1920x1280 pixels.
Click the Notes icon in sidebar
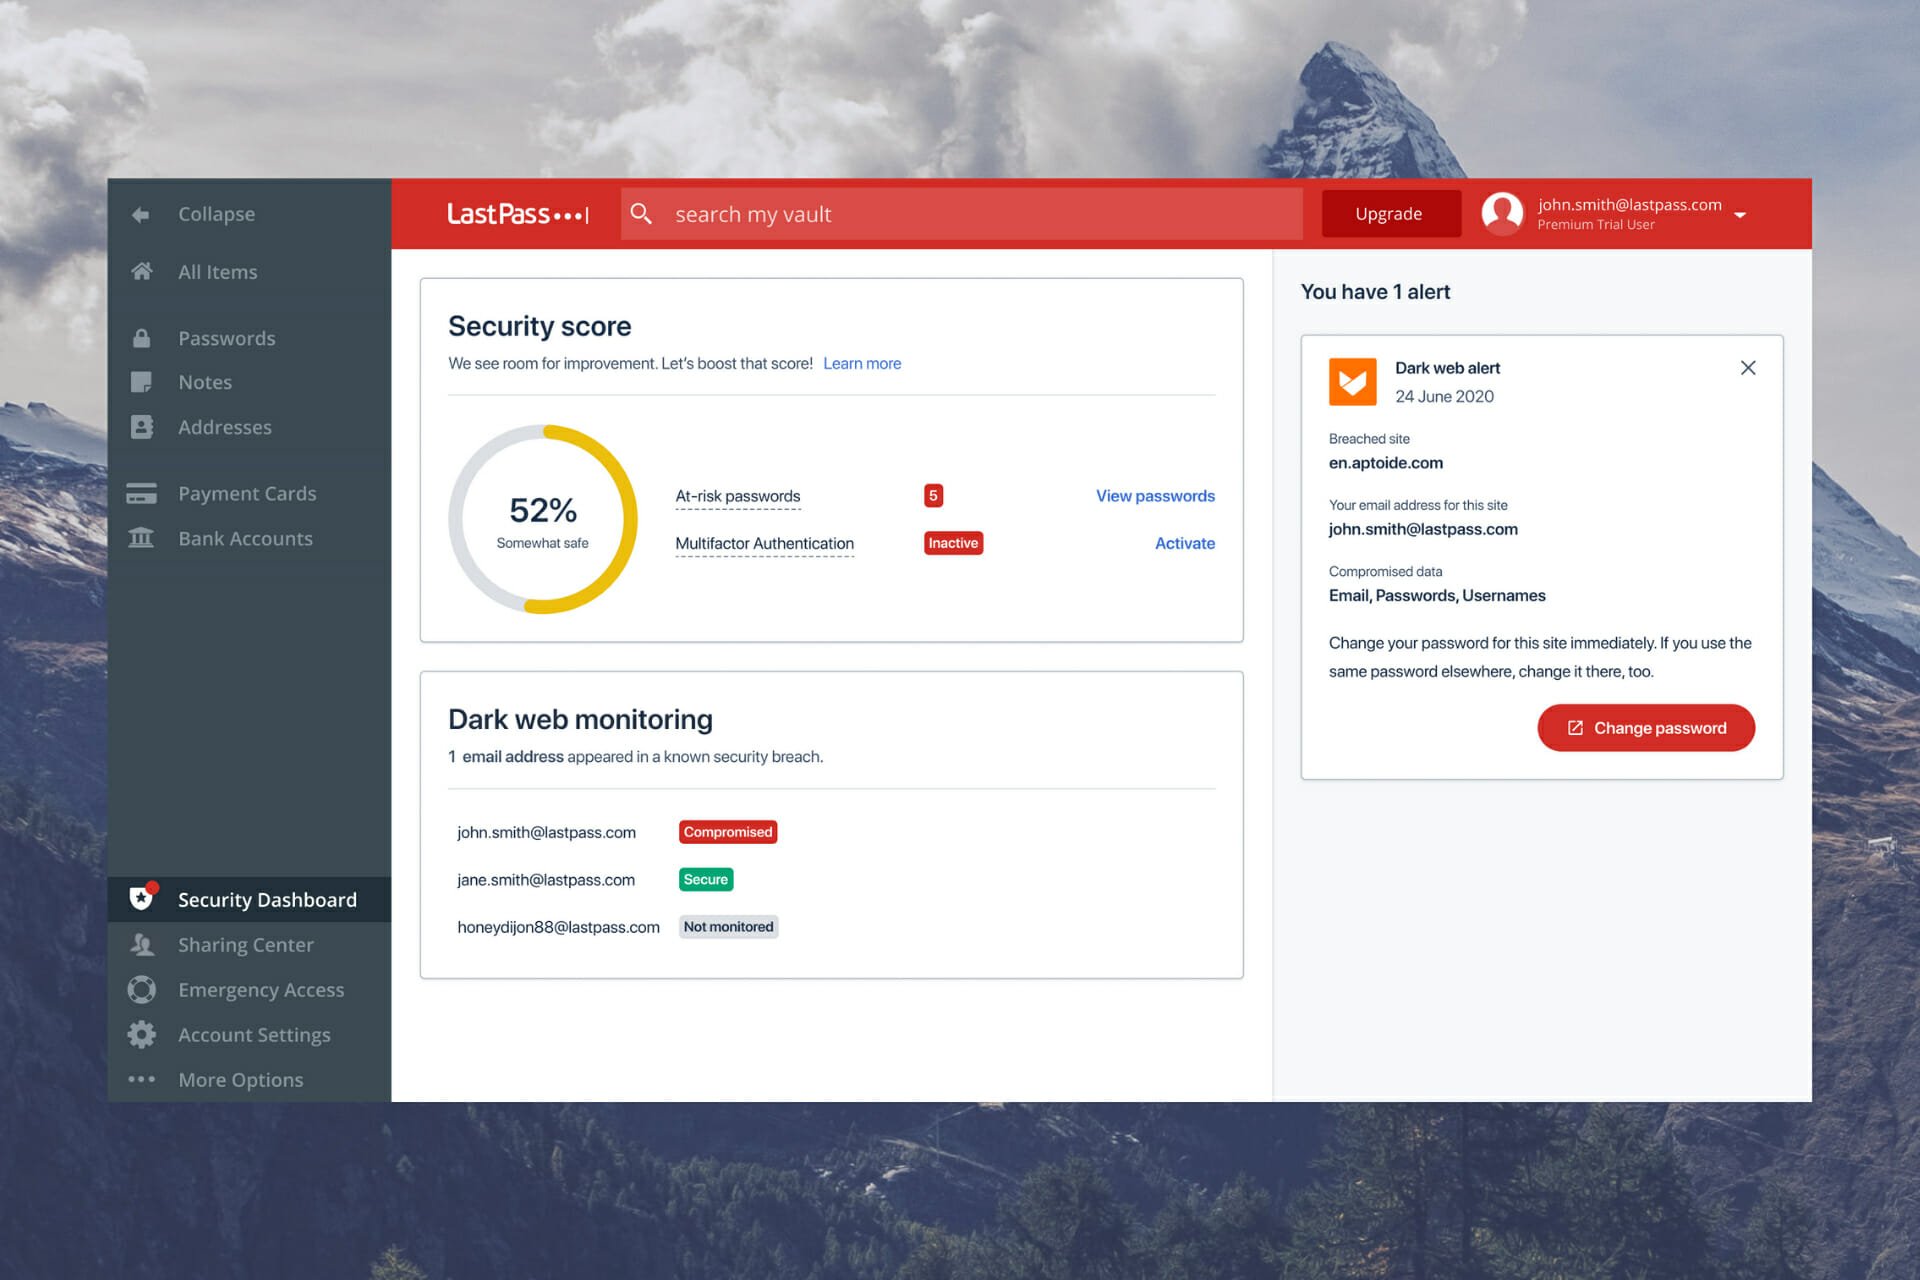coord(142,382)
